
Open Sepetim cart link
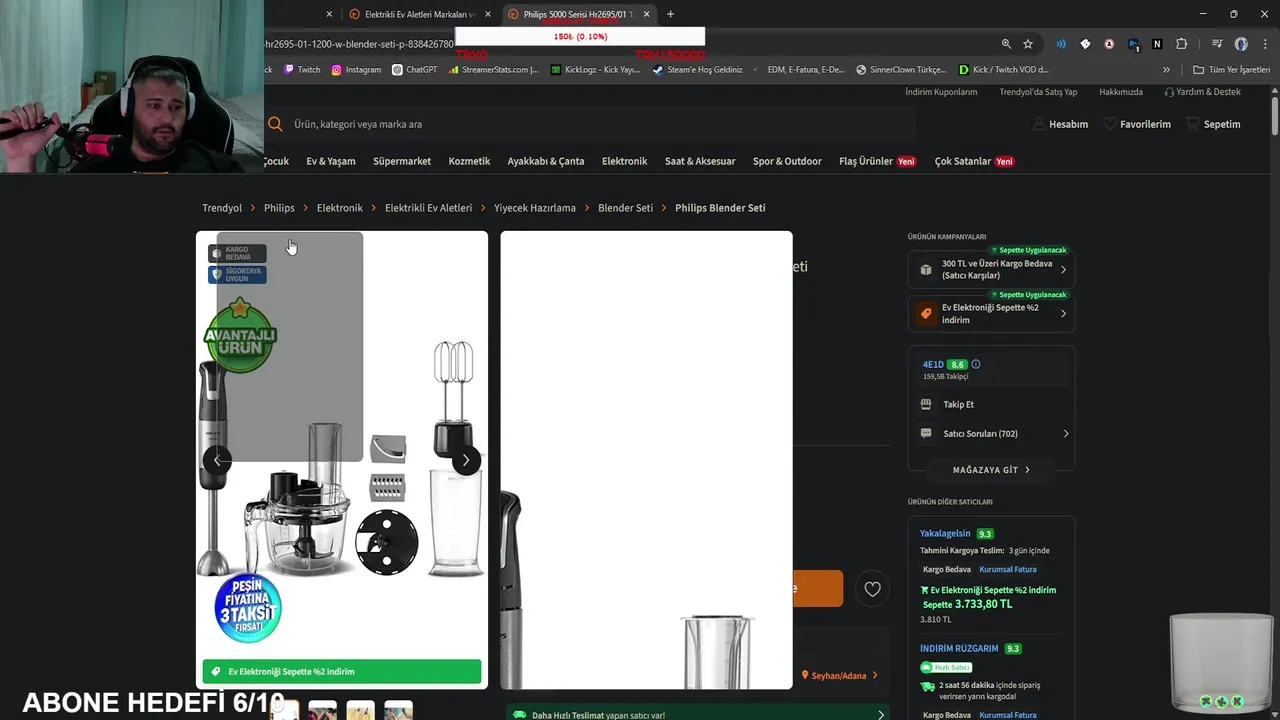click(x=1213, y=124)
